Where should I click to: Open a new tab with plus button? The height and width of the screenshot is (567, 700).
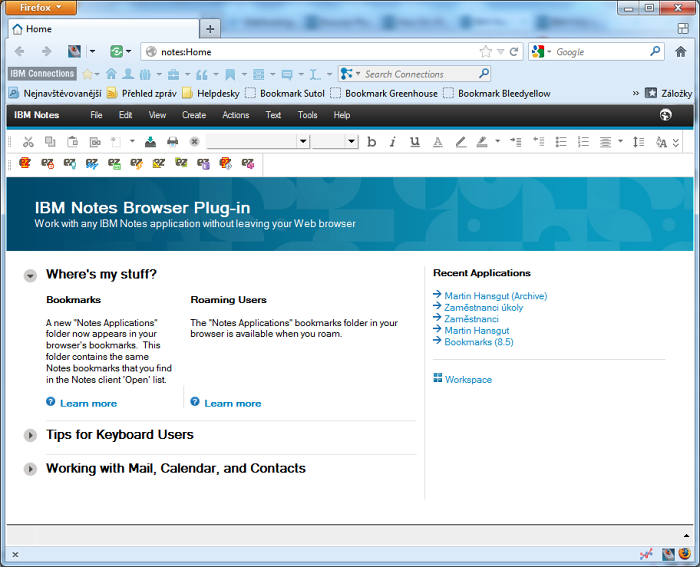click(210, 29)
